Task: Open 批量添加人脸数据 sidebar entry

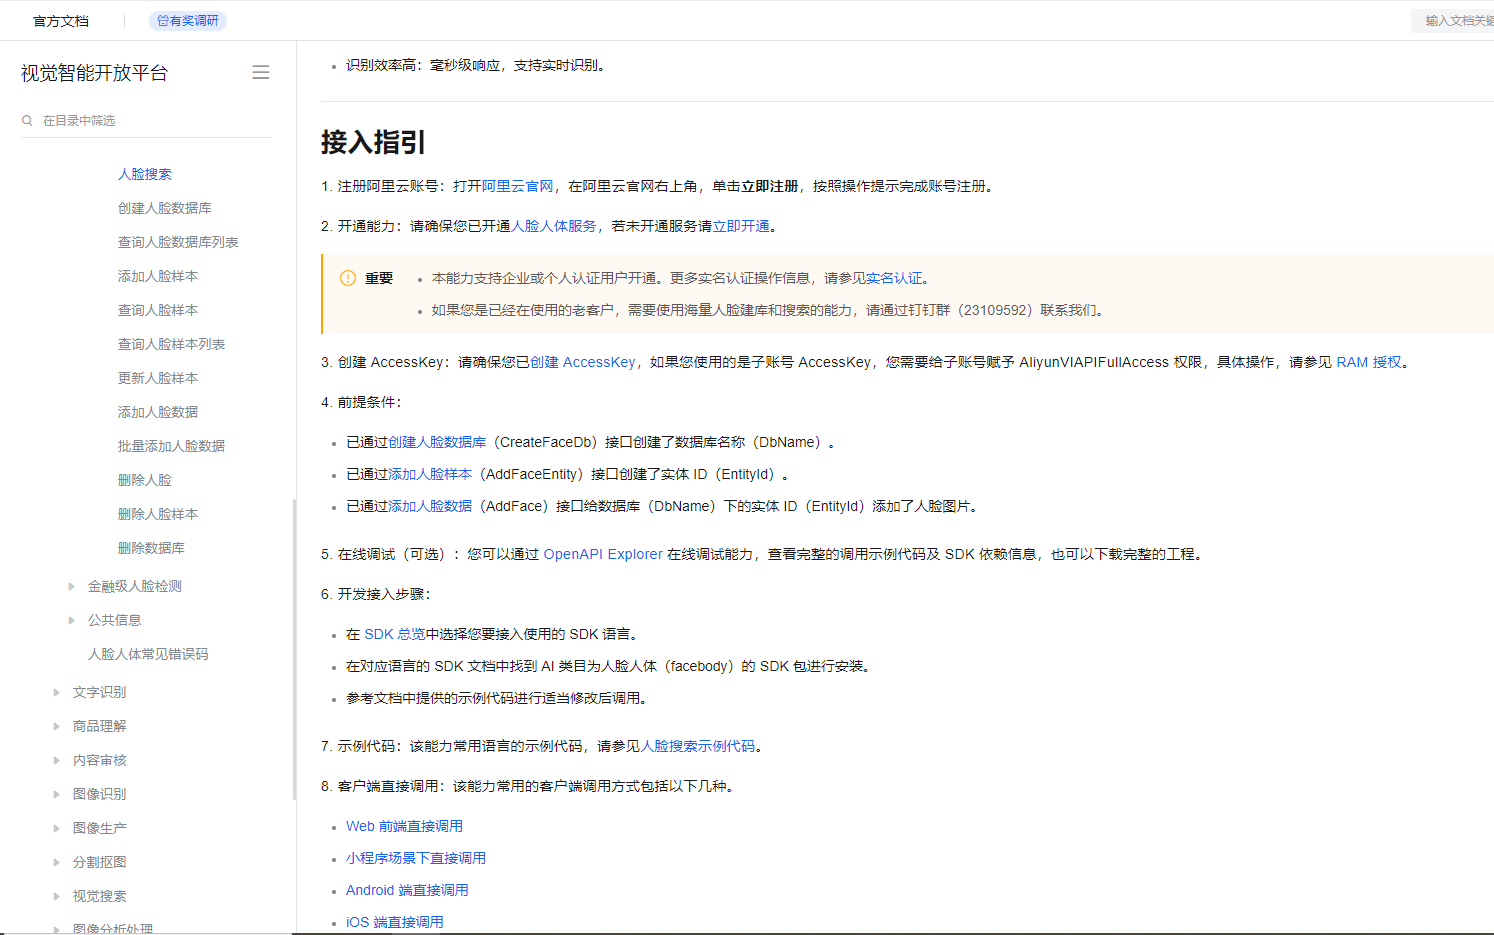Action: click(x=171, y=446)
